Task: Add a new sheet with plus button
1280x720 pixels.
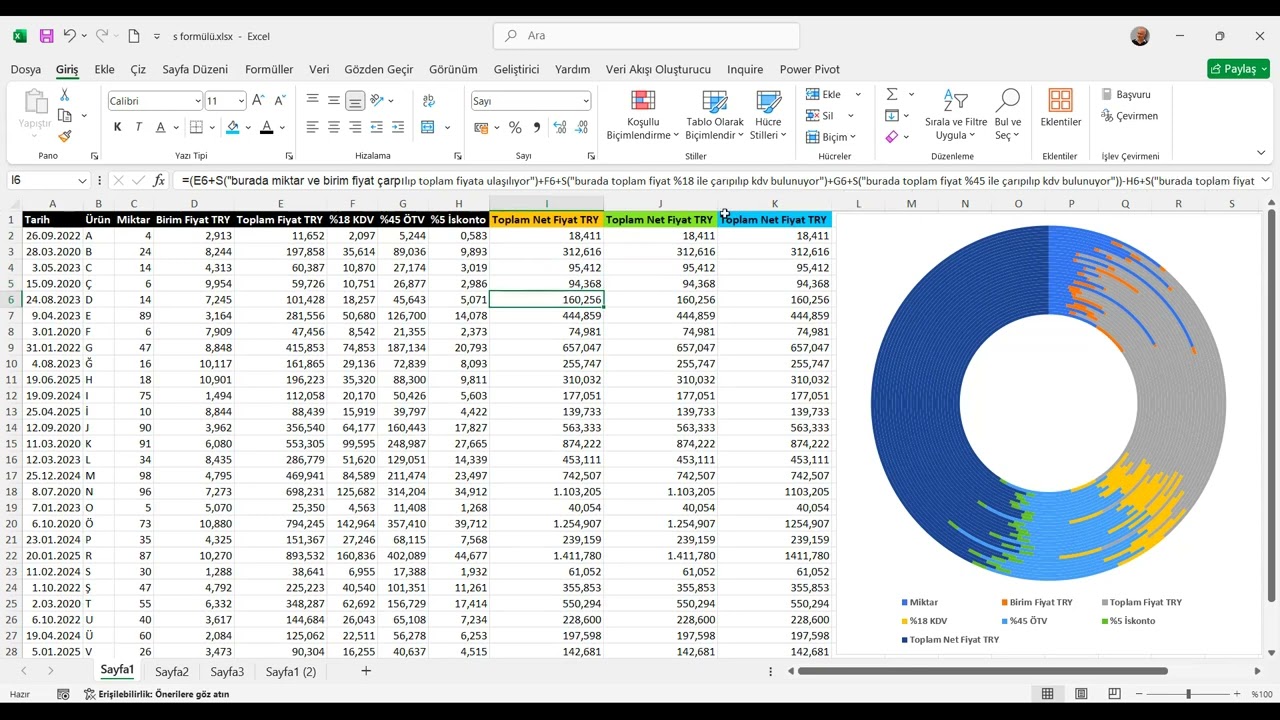Action: (366, 671)
